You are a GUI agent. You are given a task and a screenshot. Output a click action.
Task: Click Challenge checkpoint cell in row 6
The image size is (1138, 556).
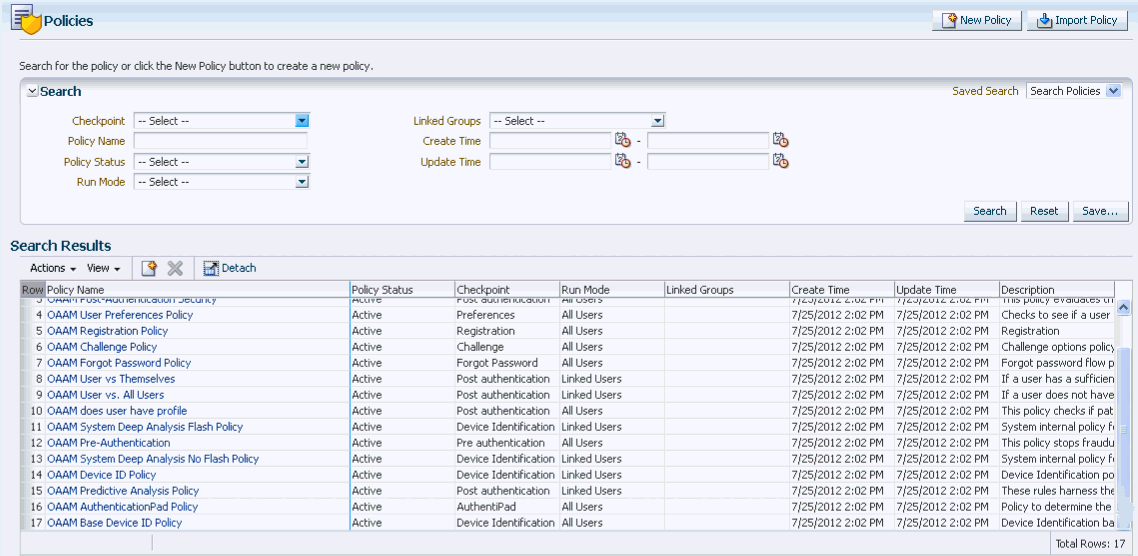(507, 347)
